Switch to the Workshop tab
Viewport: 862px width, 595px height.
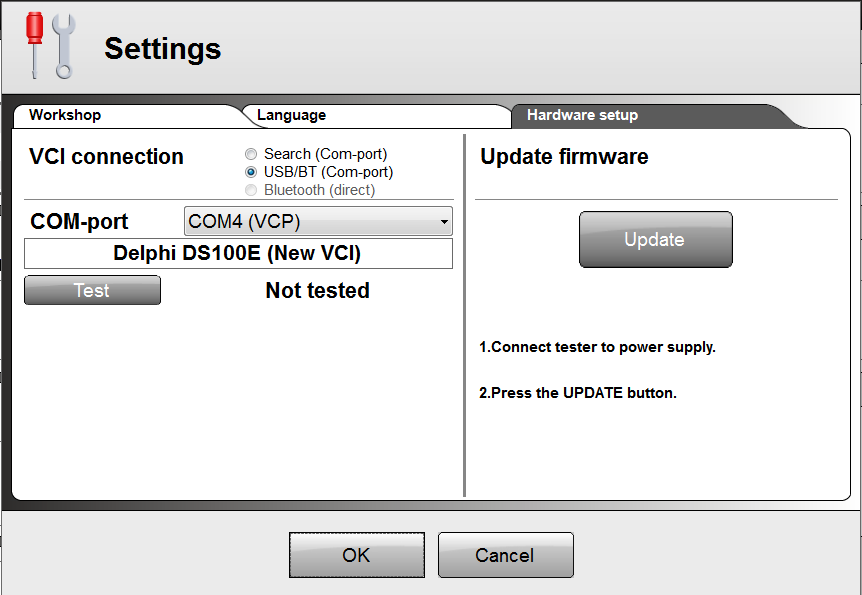[126, 115]
